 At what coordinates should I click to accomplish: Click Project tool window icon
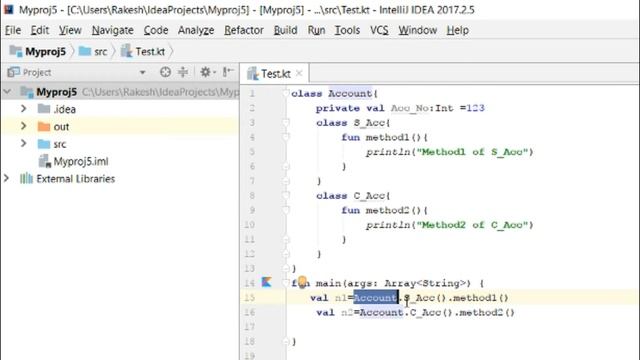pos(13,72)
